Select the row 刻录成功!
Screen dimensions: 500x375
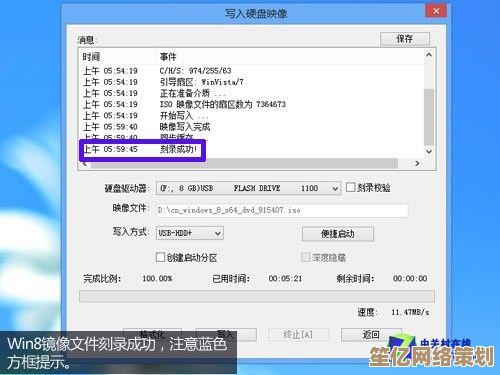point(252,149)
